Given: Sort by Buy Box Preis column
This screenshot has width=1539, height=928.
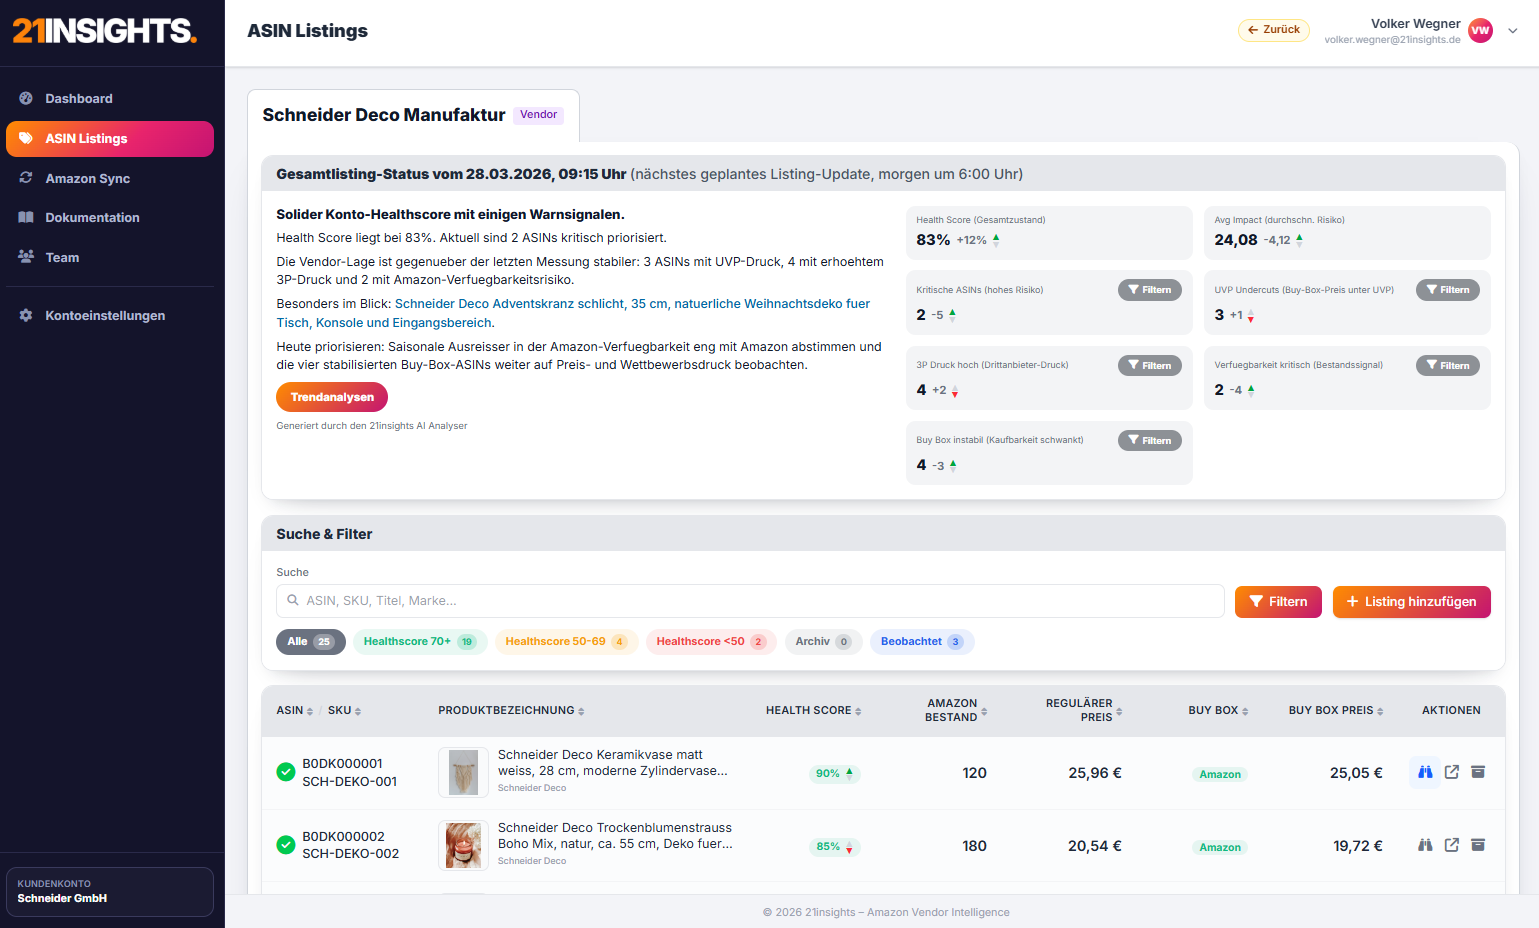Looking at the screenshot, I should [1336, 710].
